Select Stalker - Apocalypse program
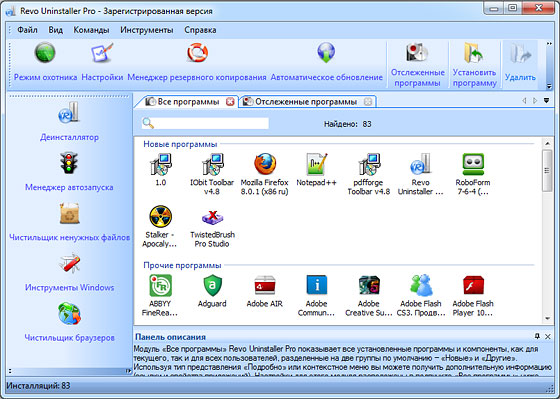The image size is (560, 399). click(160, 226)
